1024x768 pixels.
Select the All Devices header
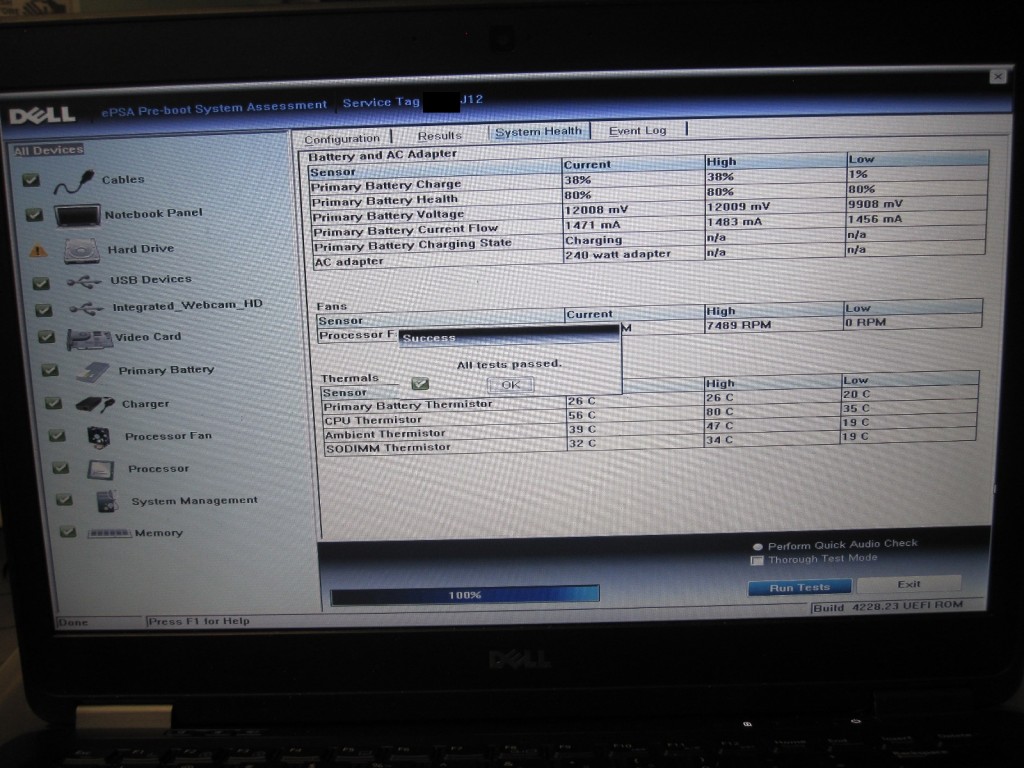pyautogui.click(x=49, y=150)
